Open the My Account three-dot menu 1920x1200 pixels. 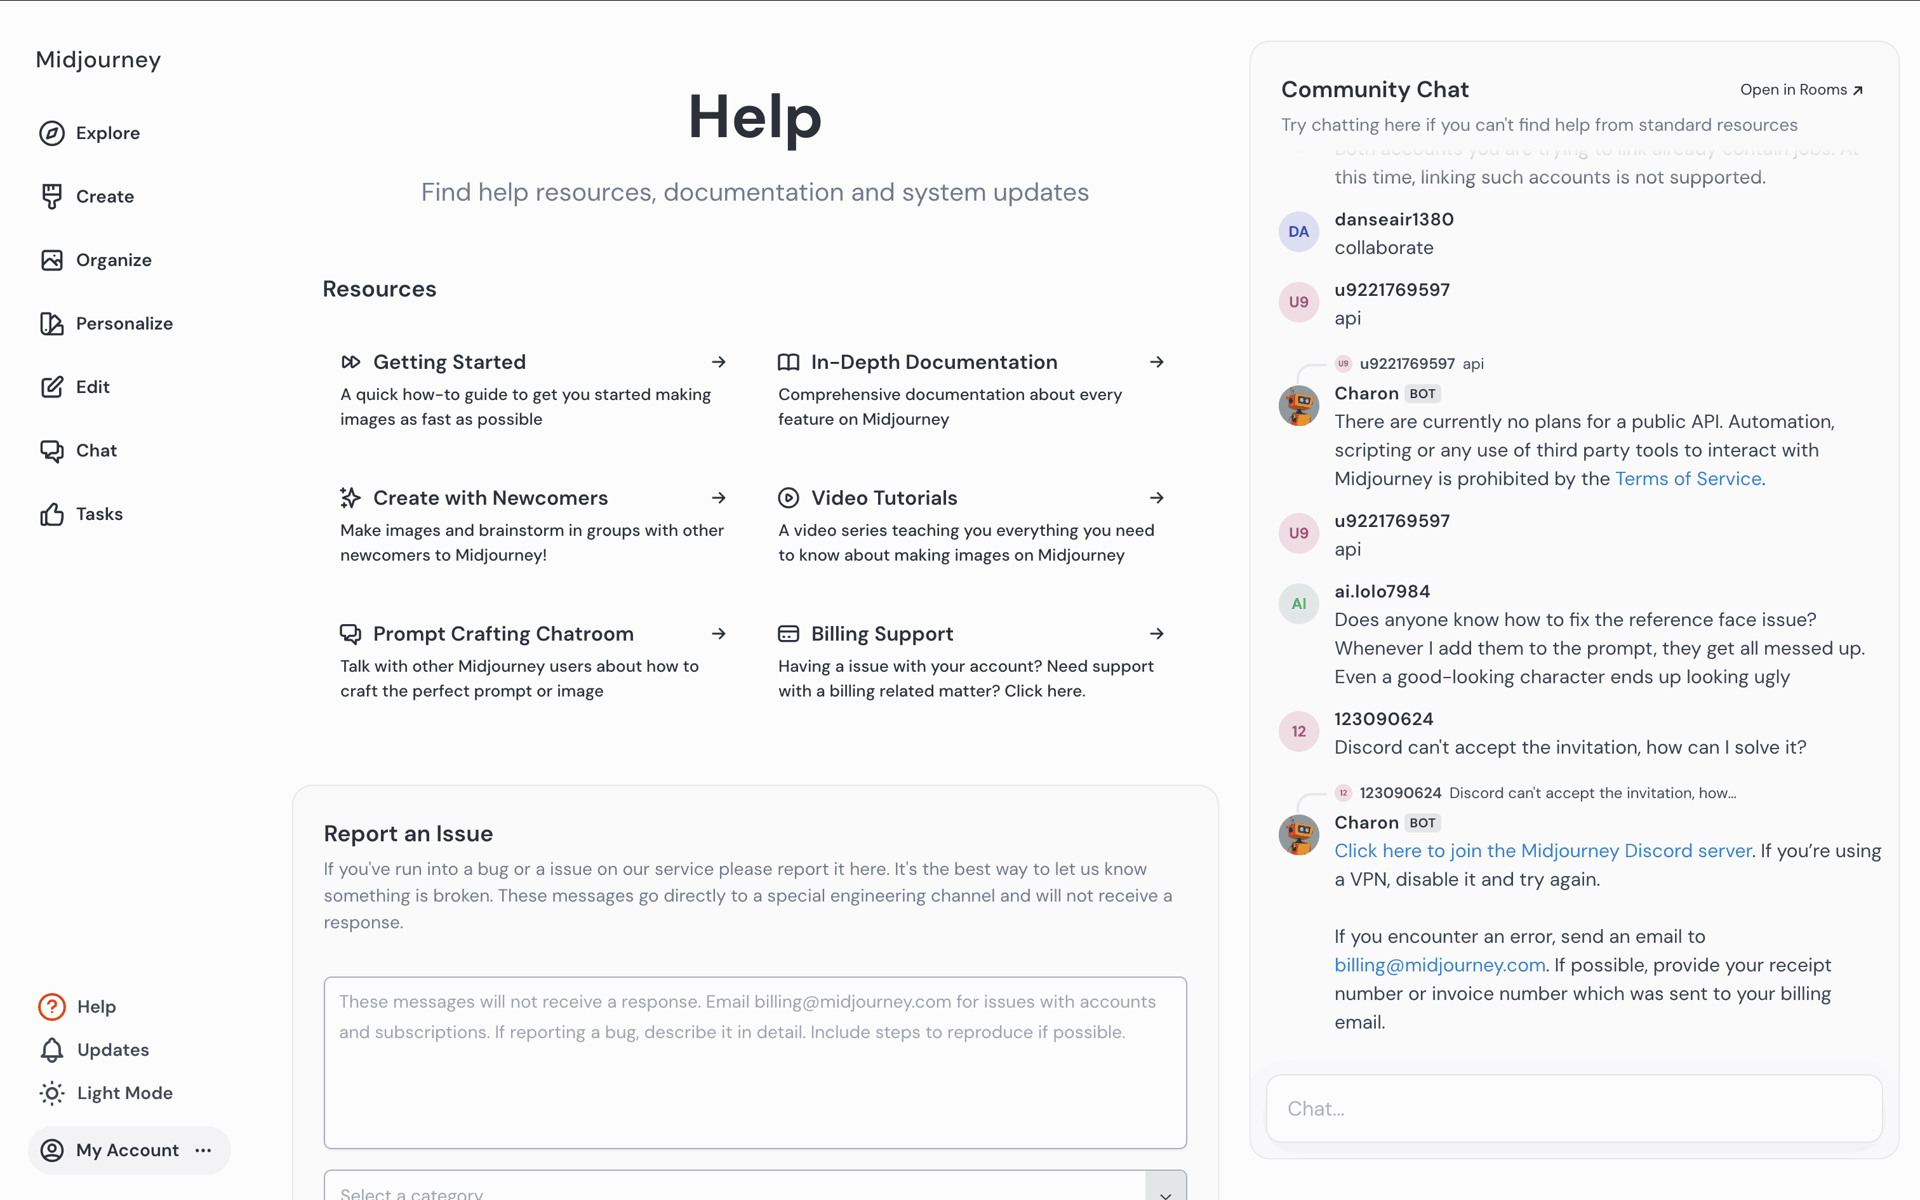(x=204, y=1150)
